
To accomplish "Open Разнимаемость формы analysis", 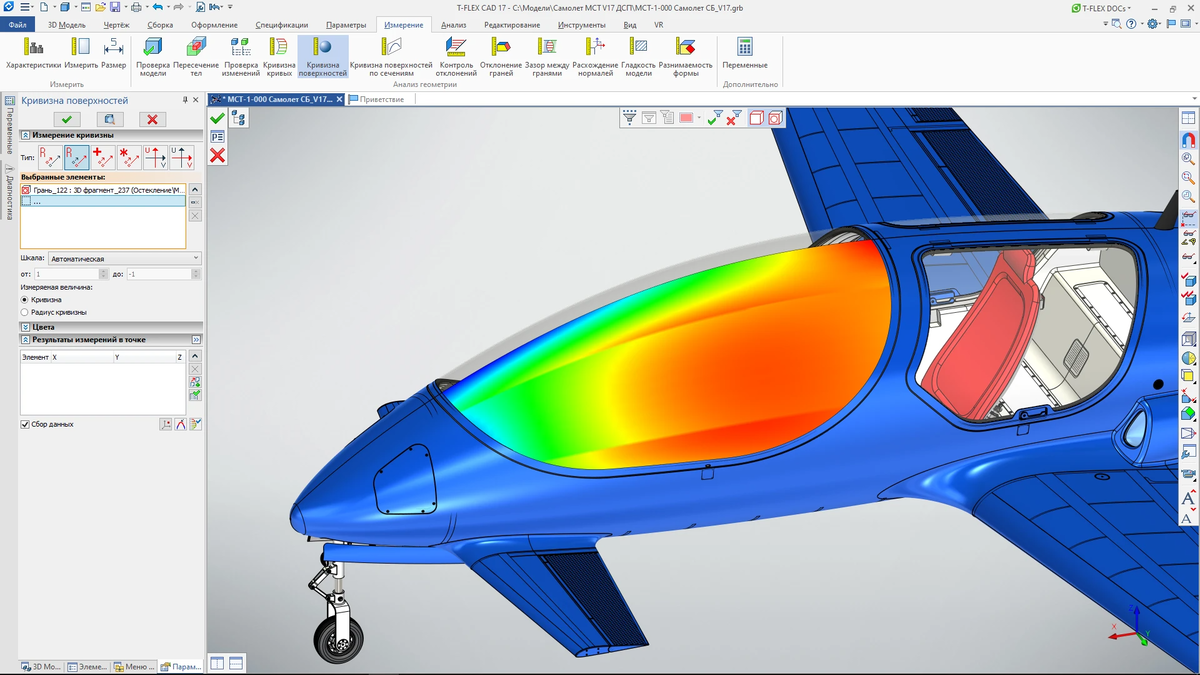I will [x=685, y=58].
